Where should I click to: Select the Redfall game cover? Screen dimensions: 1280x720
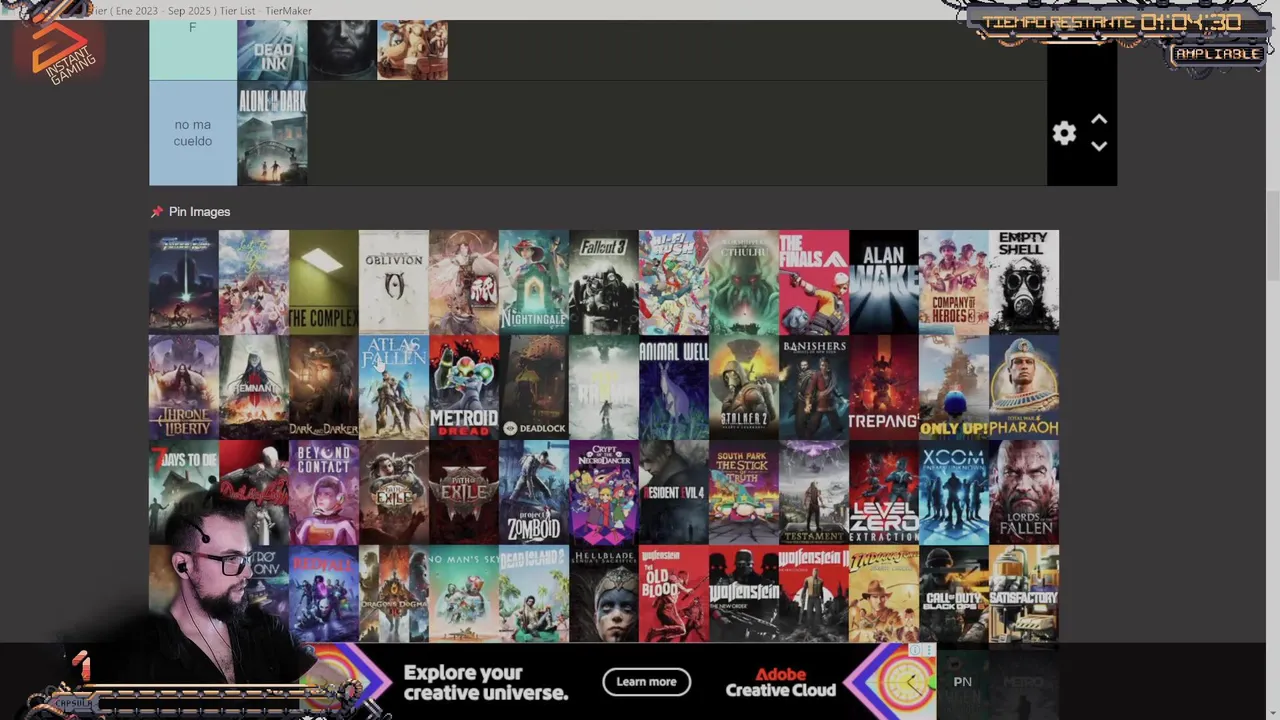(x=324, y=594)
